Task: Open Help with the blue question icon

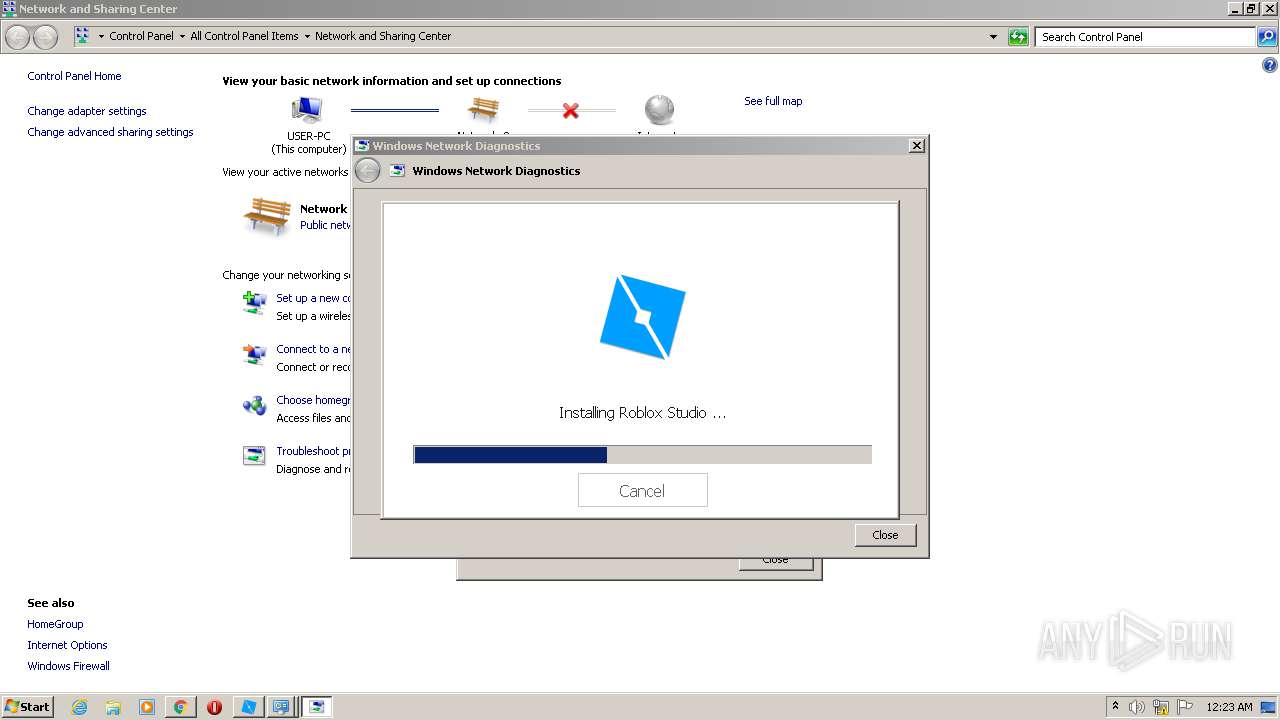Action: coord(1270,66)
